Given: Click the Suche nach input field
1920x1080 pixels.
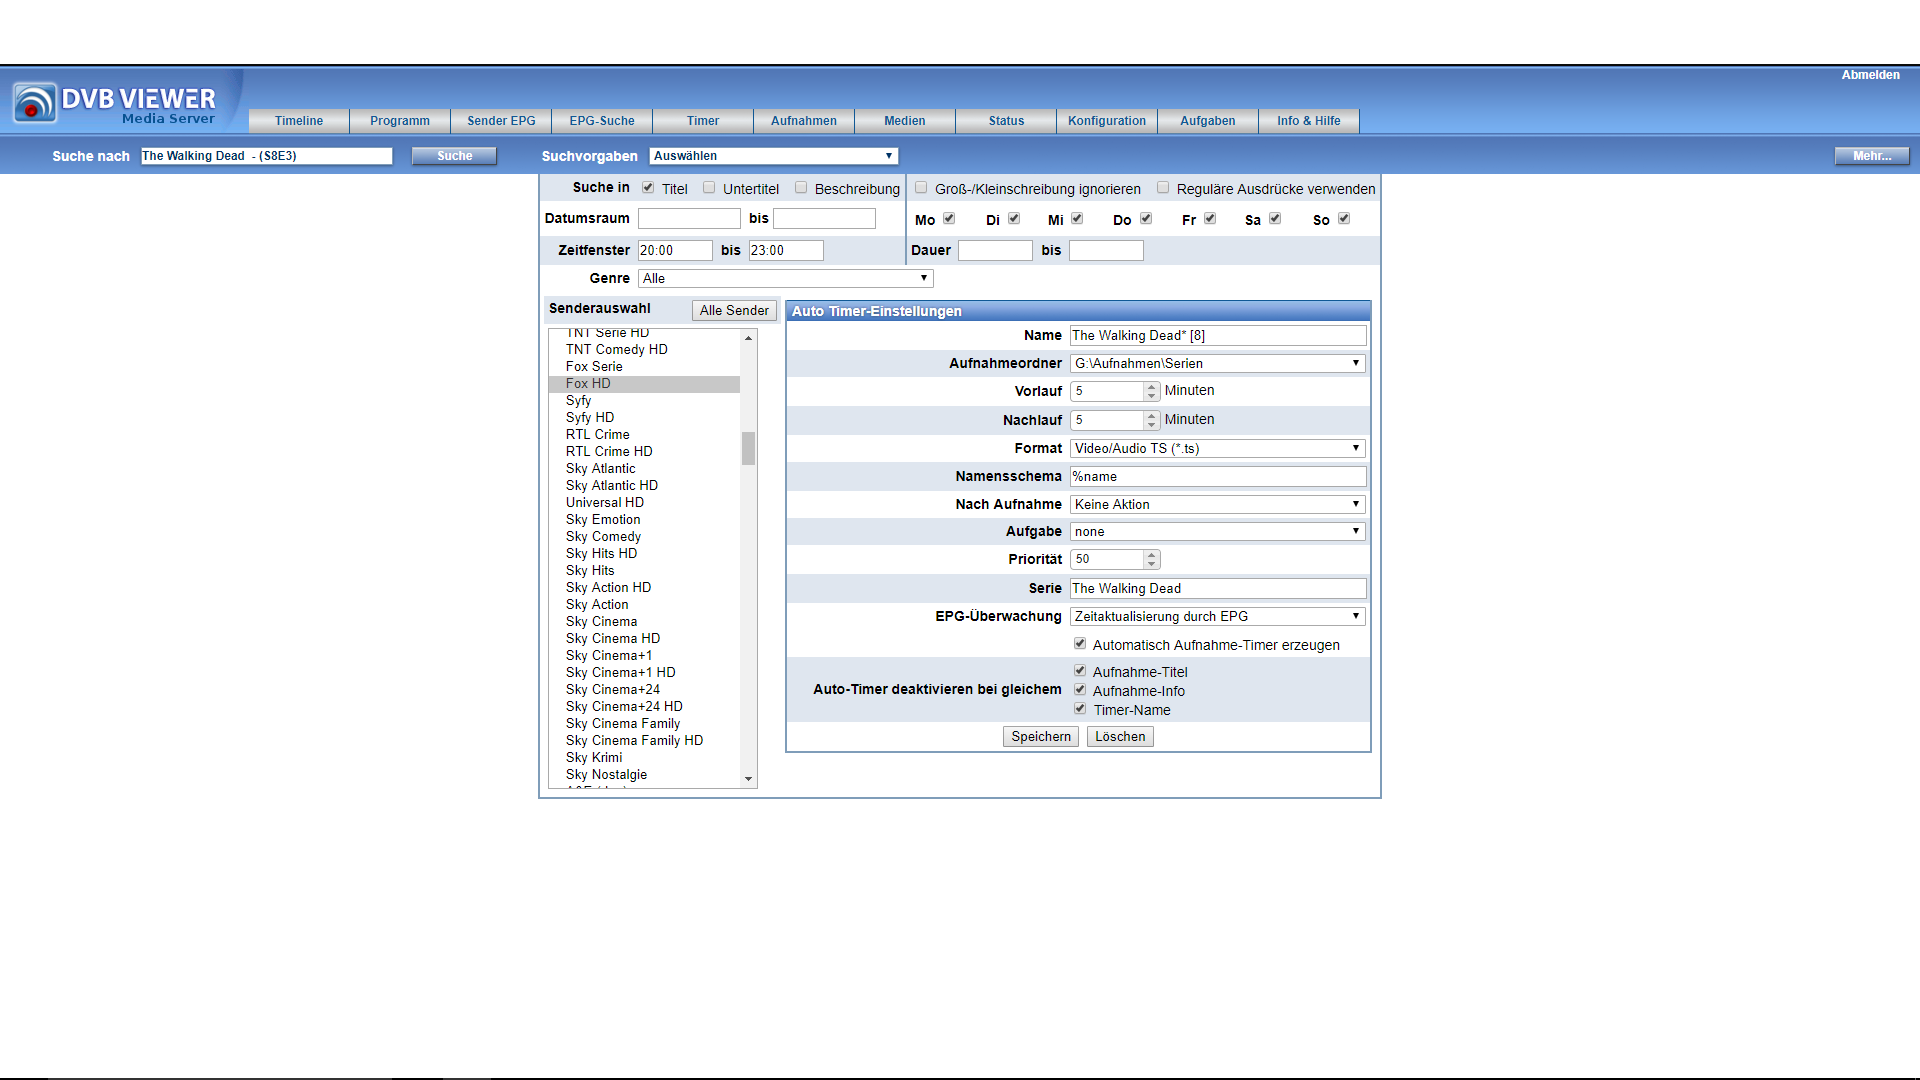Looking at the screenshot, I should click(266, 156).
